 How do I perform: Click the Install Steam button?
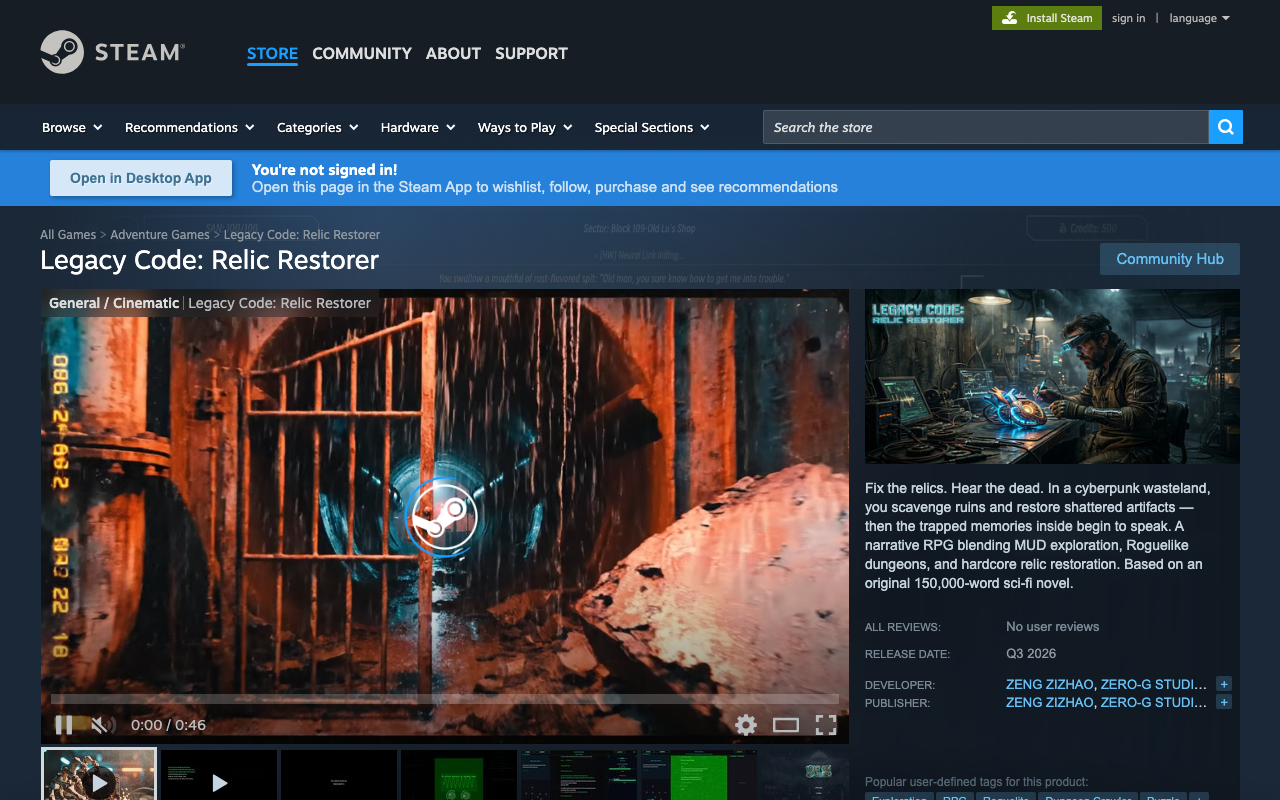tap(1047, 18)
